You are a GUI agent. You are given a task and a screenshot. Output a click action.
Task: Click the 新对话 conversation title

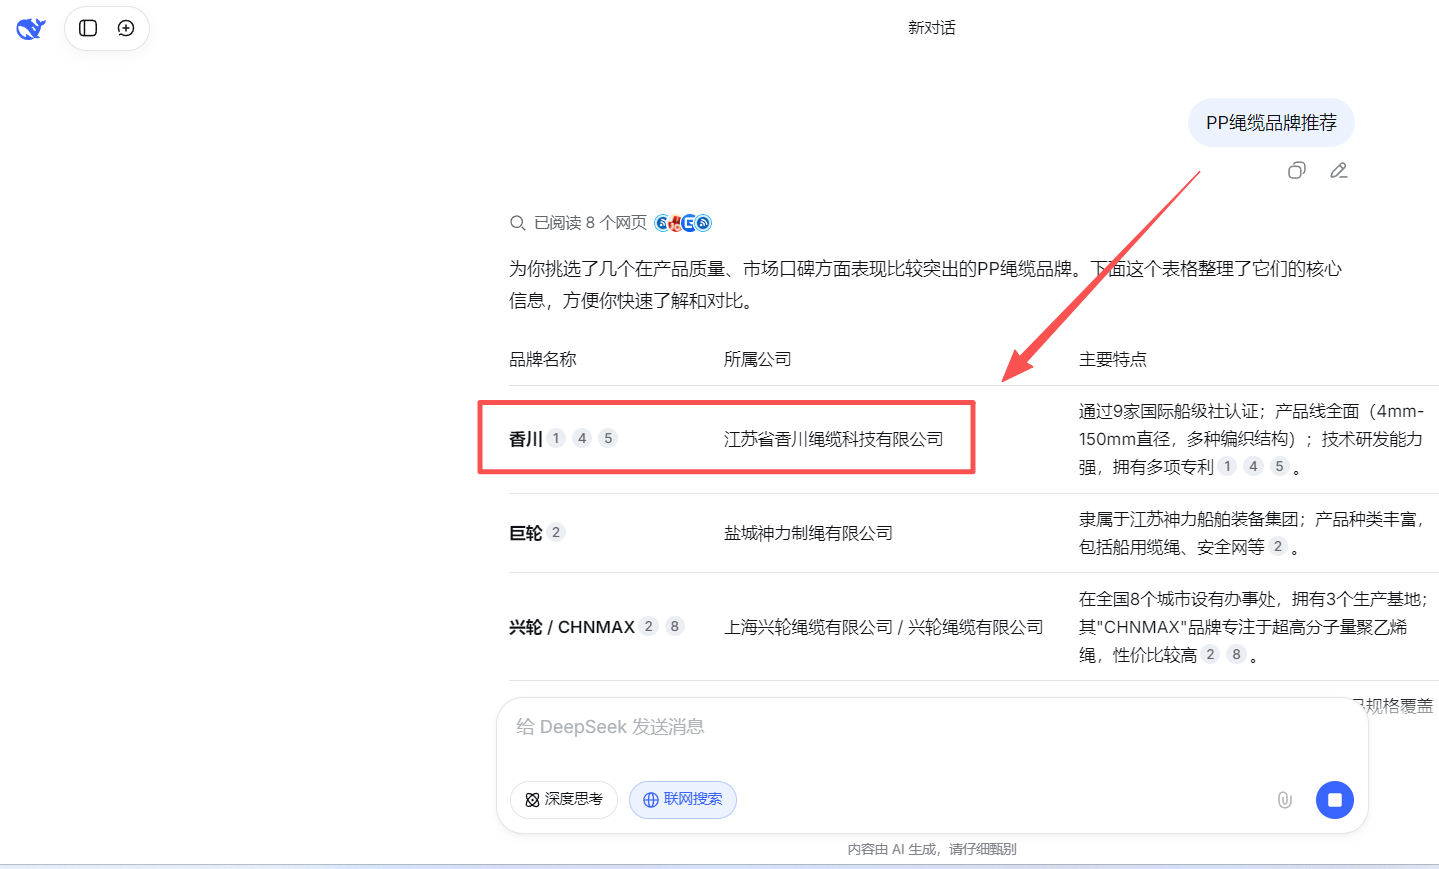(931, 28)
